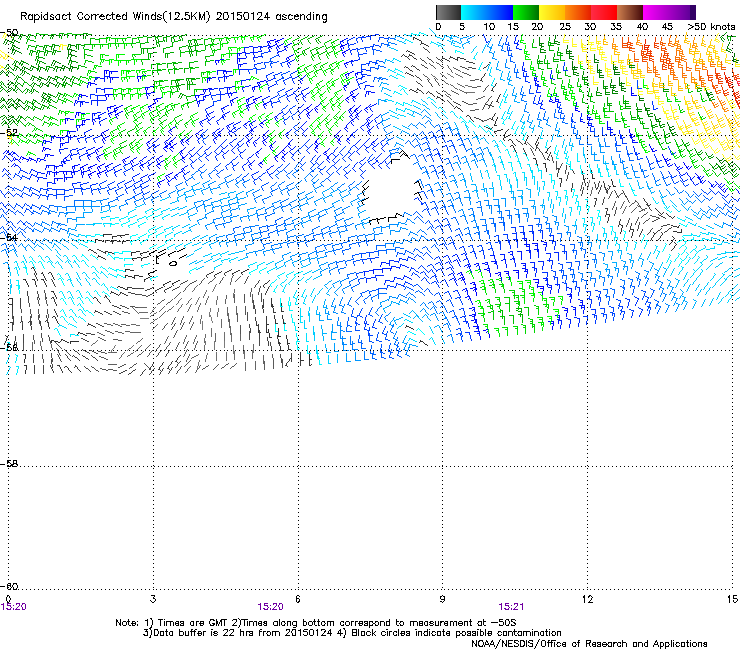Screen dimensions: 740x650
Task: Click the longitude label '6'
Action: (298, 599)
